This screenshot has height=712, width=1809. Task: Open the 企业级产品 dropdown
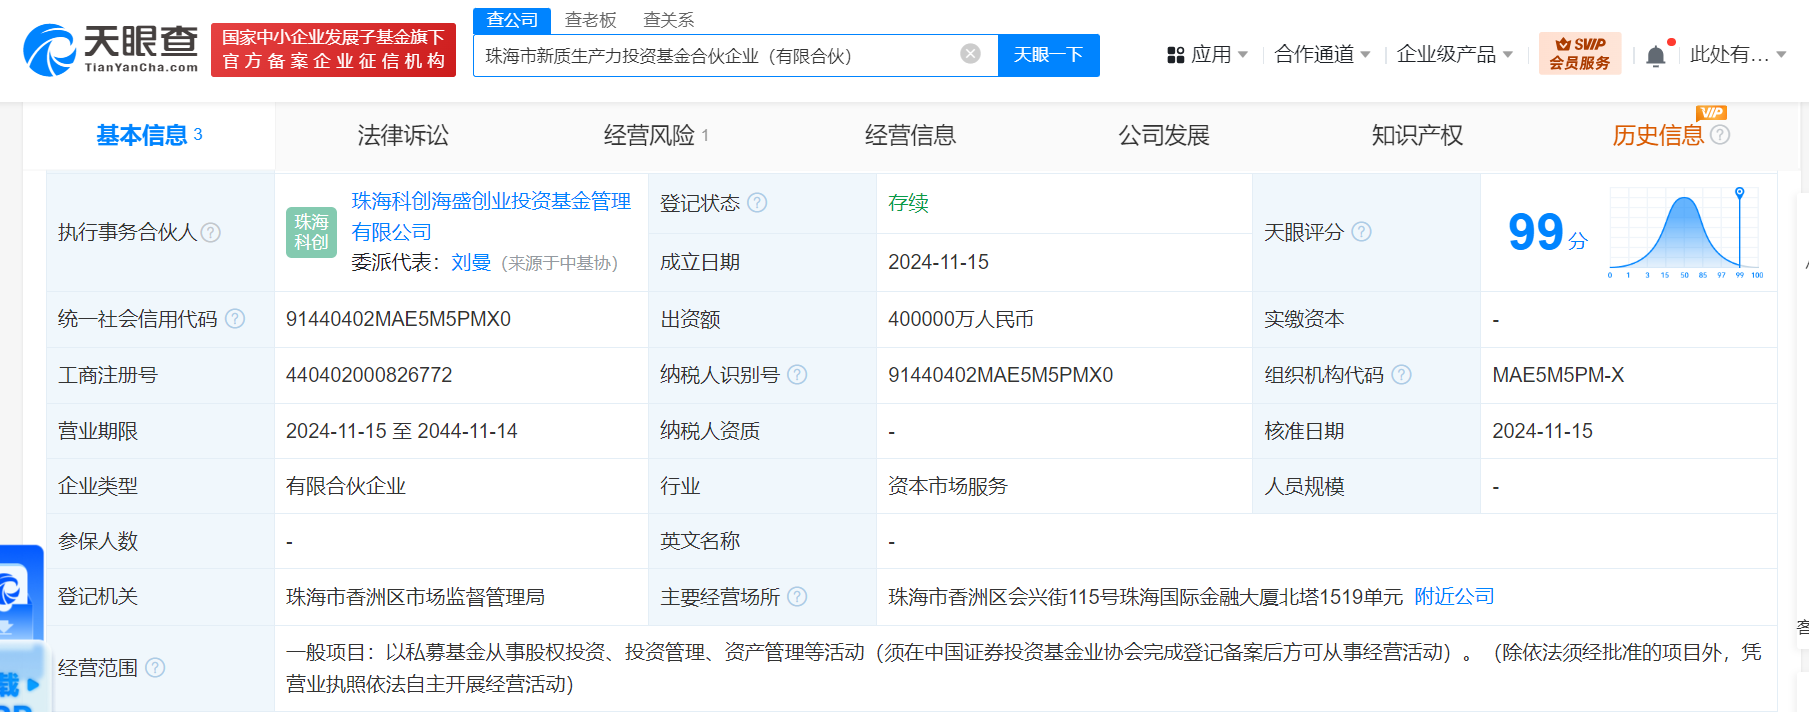coord(1454,55)
